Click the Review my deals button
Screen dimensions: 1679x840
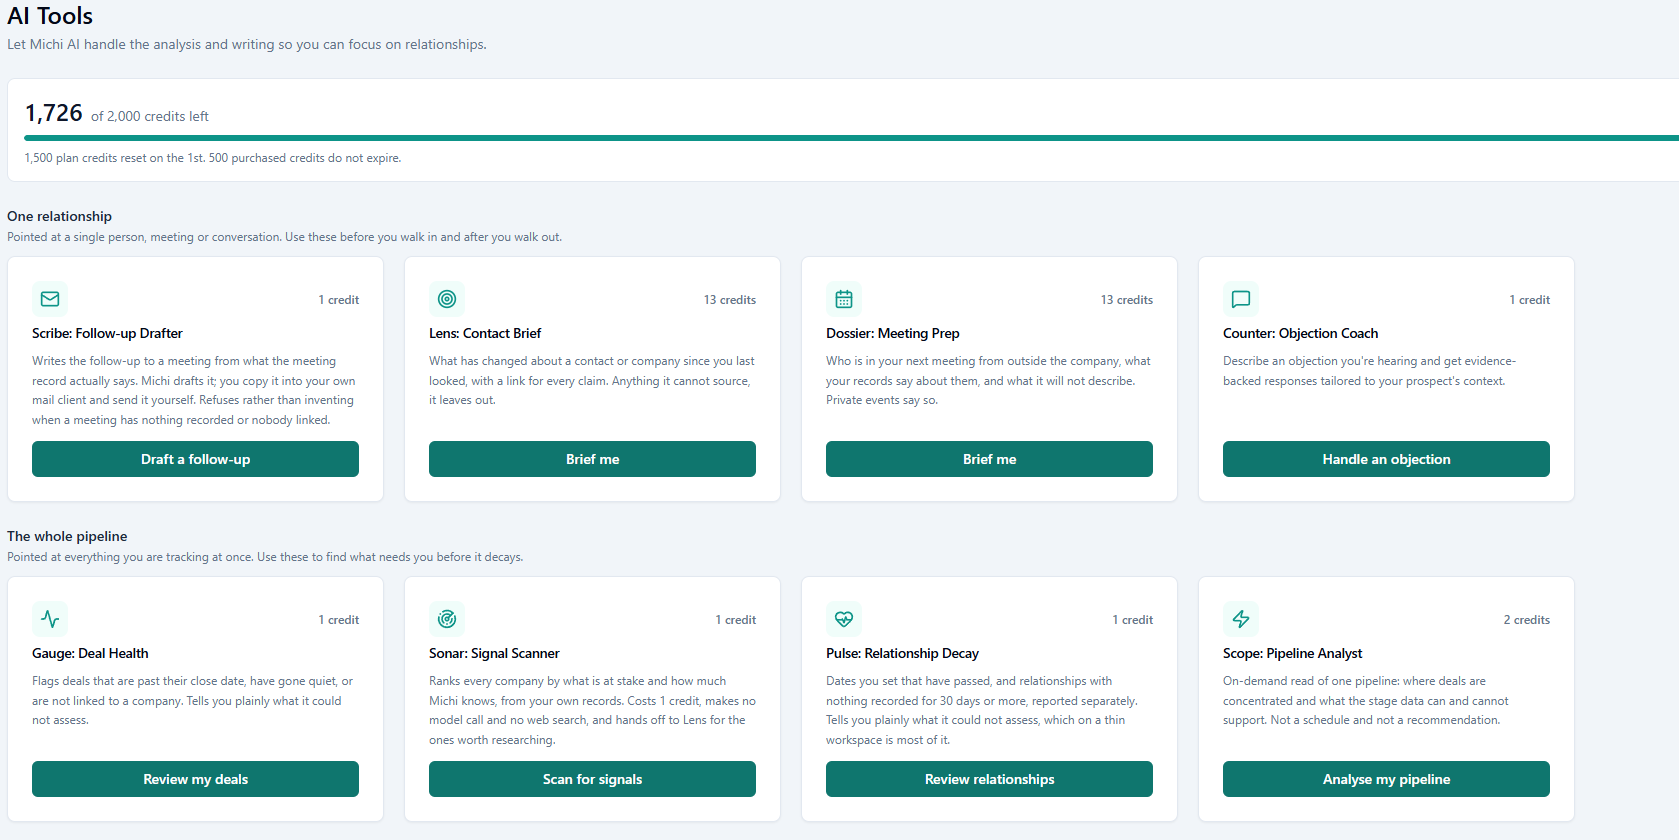[195, 779]
